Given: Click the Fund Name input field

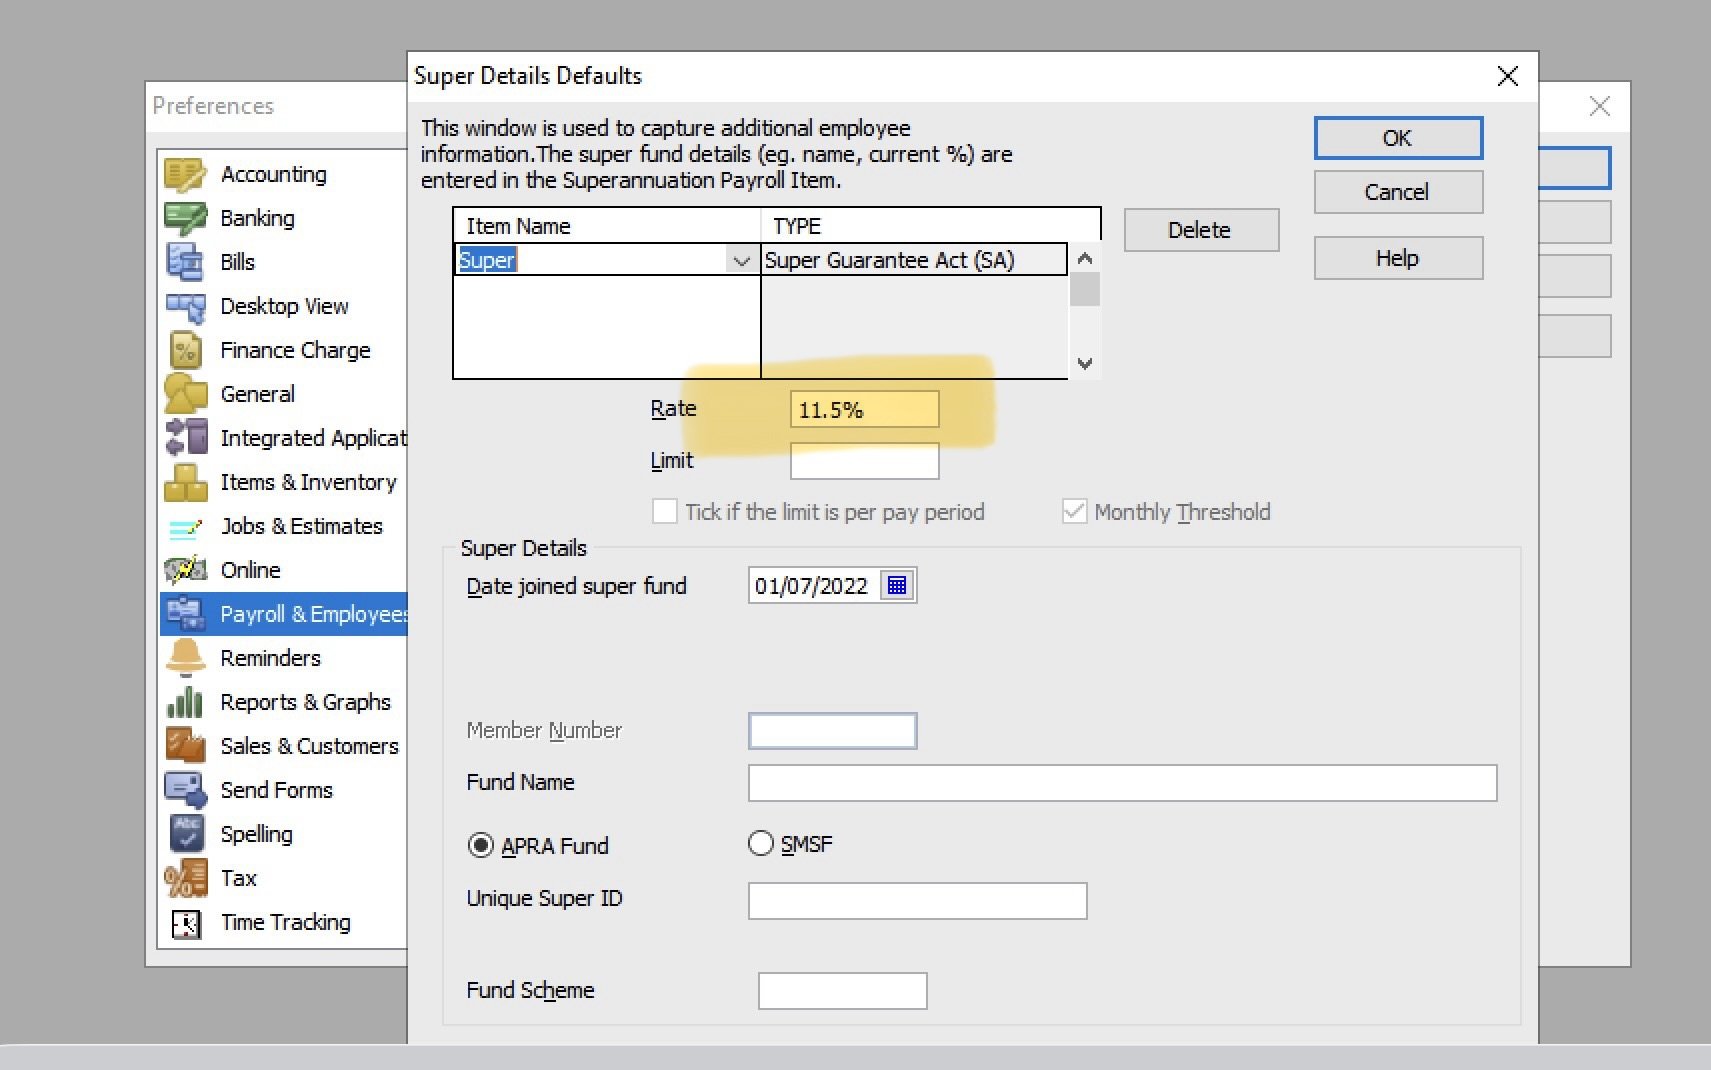Looking at the screenshot, I should click(x=1122, y=783).
